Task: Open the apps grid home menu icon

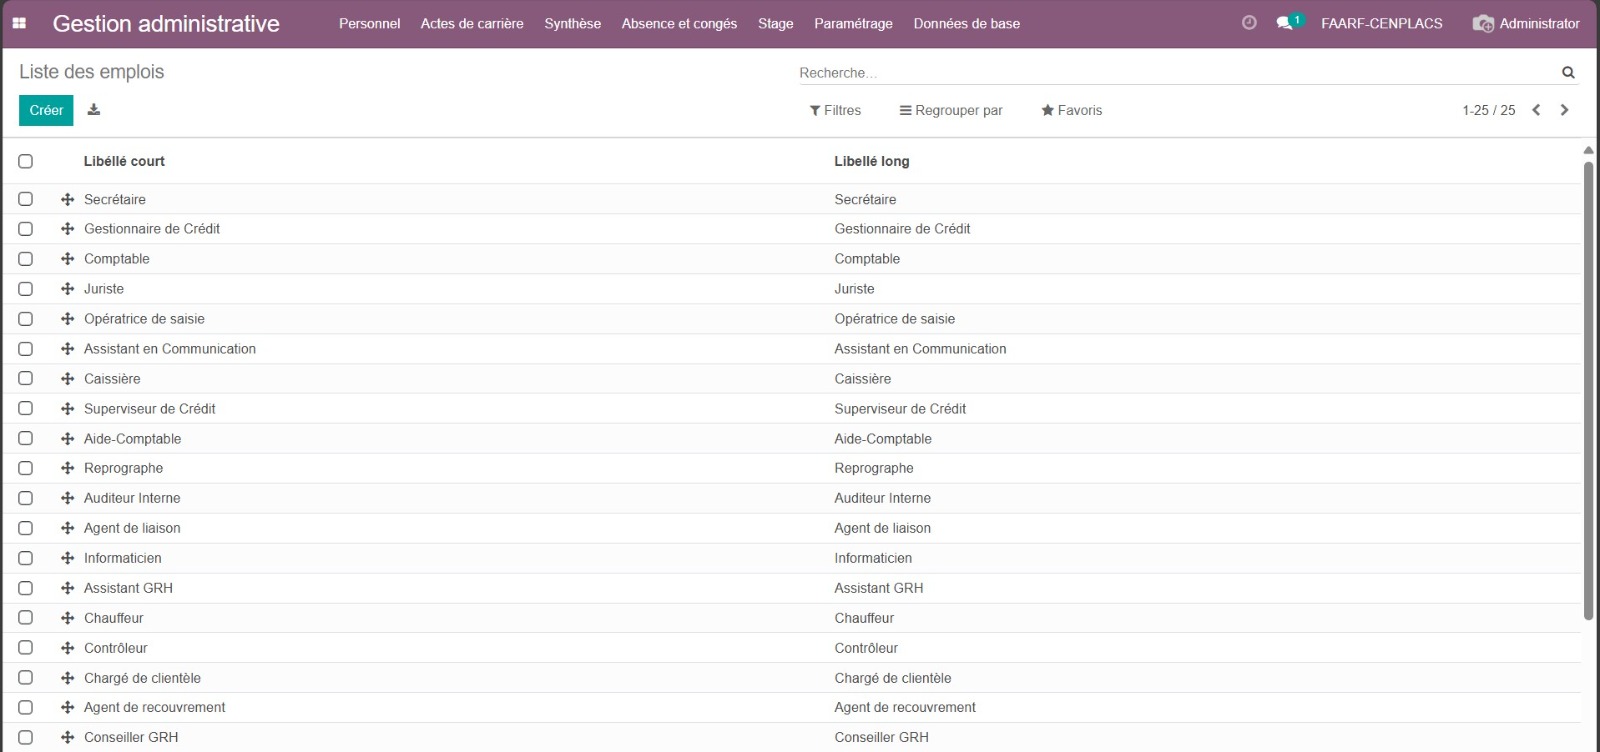Action: (19, 23)
